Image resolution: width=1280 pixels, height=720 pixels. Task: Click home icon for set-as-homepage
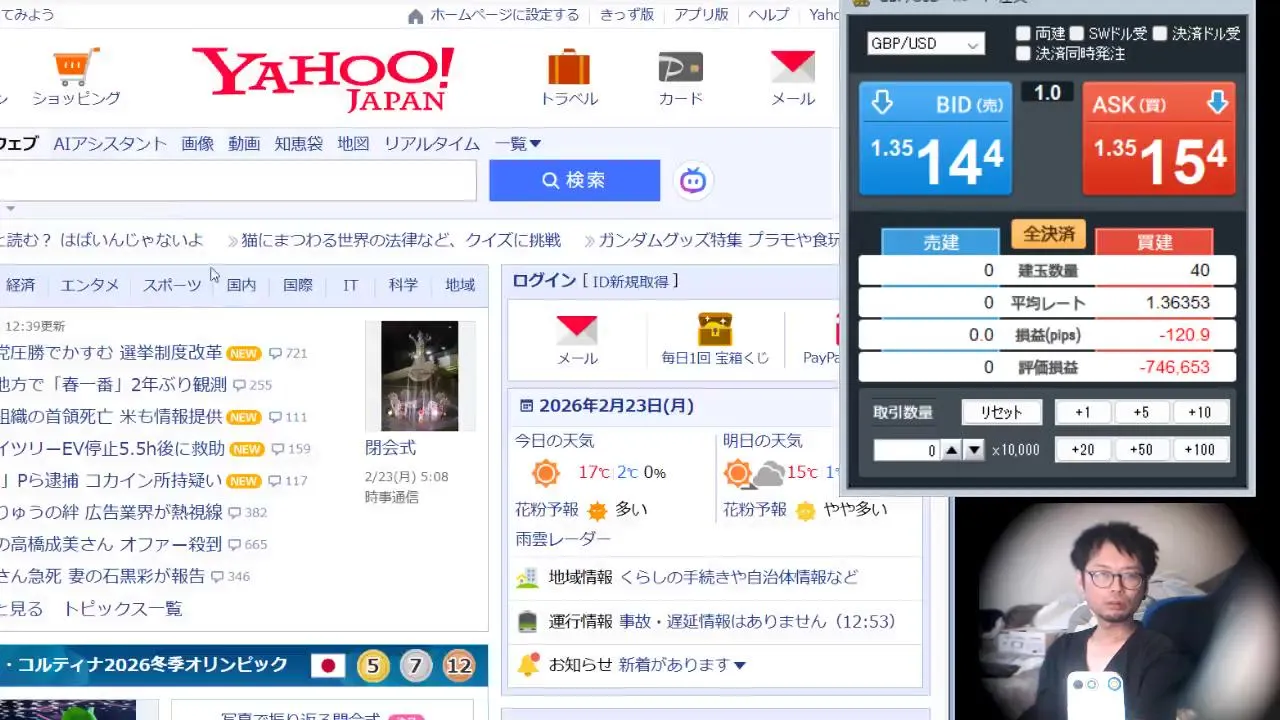(x=416, y=16)
